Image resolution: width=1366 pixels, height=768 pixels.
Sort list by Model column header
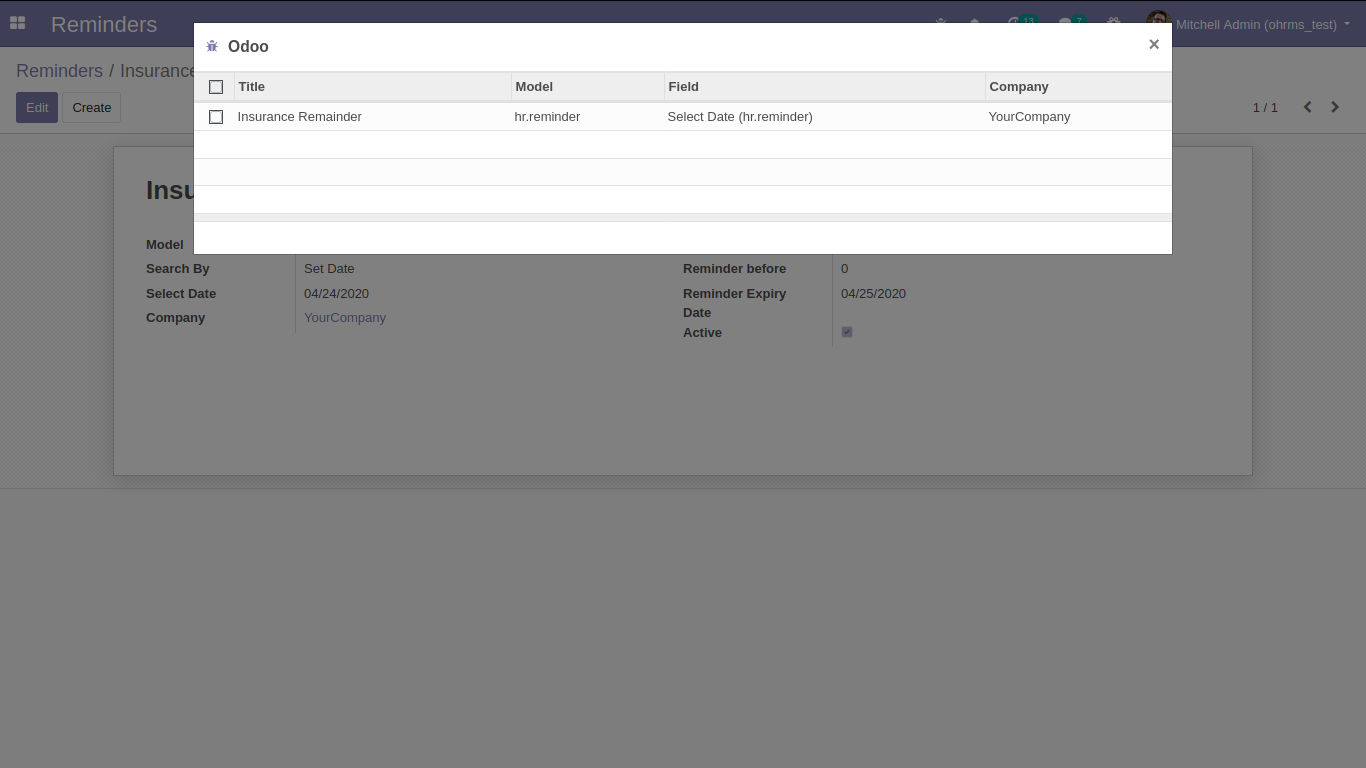[588, 87]
